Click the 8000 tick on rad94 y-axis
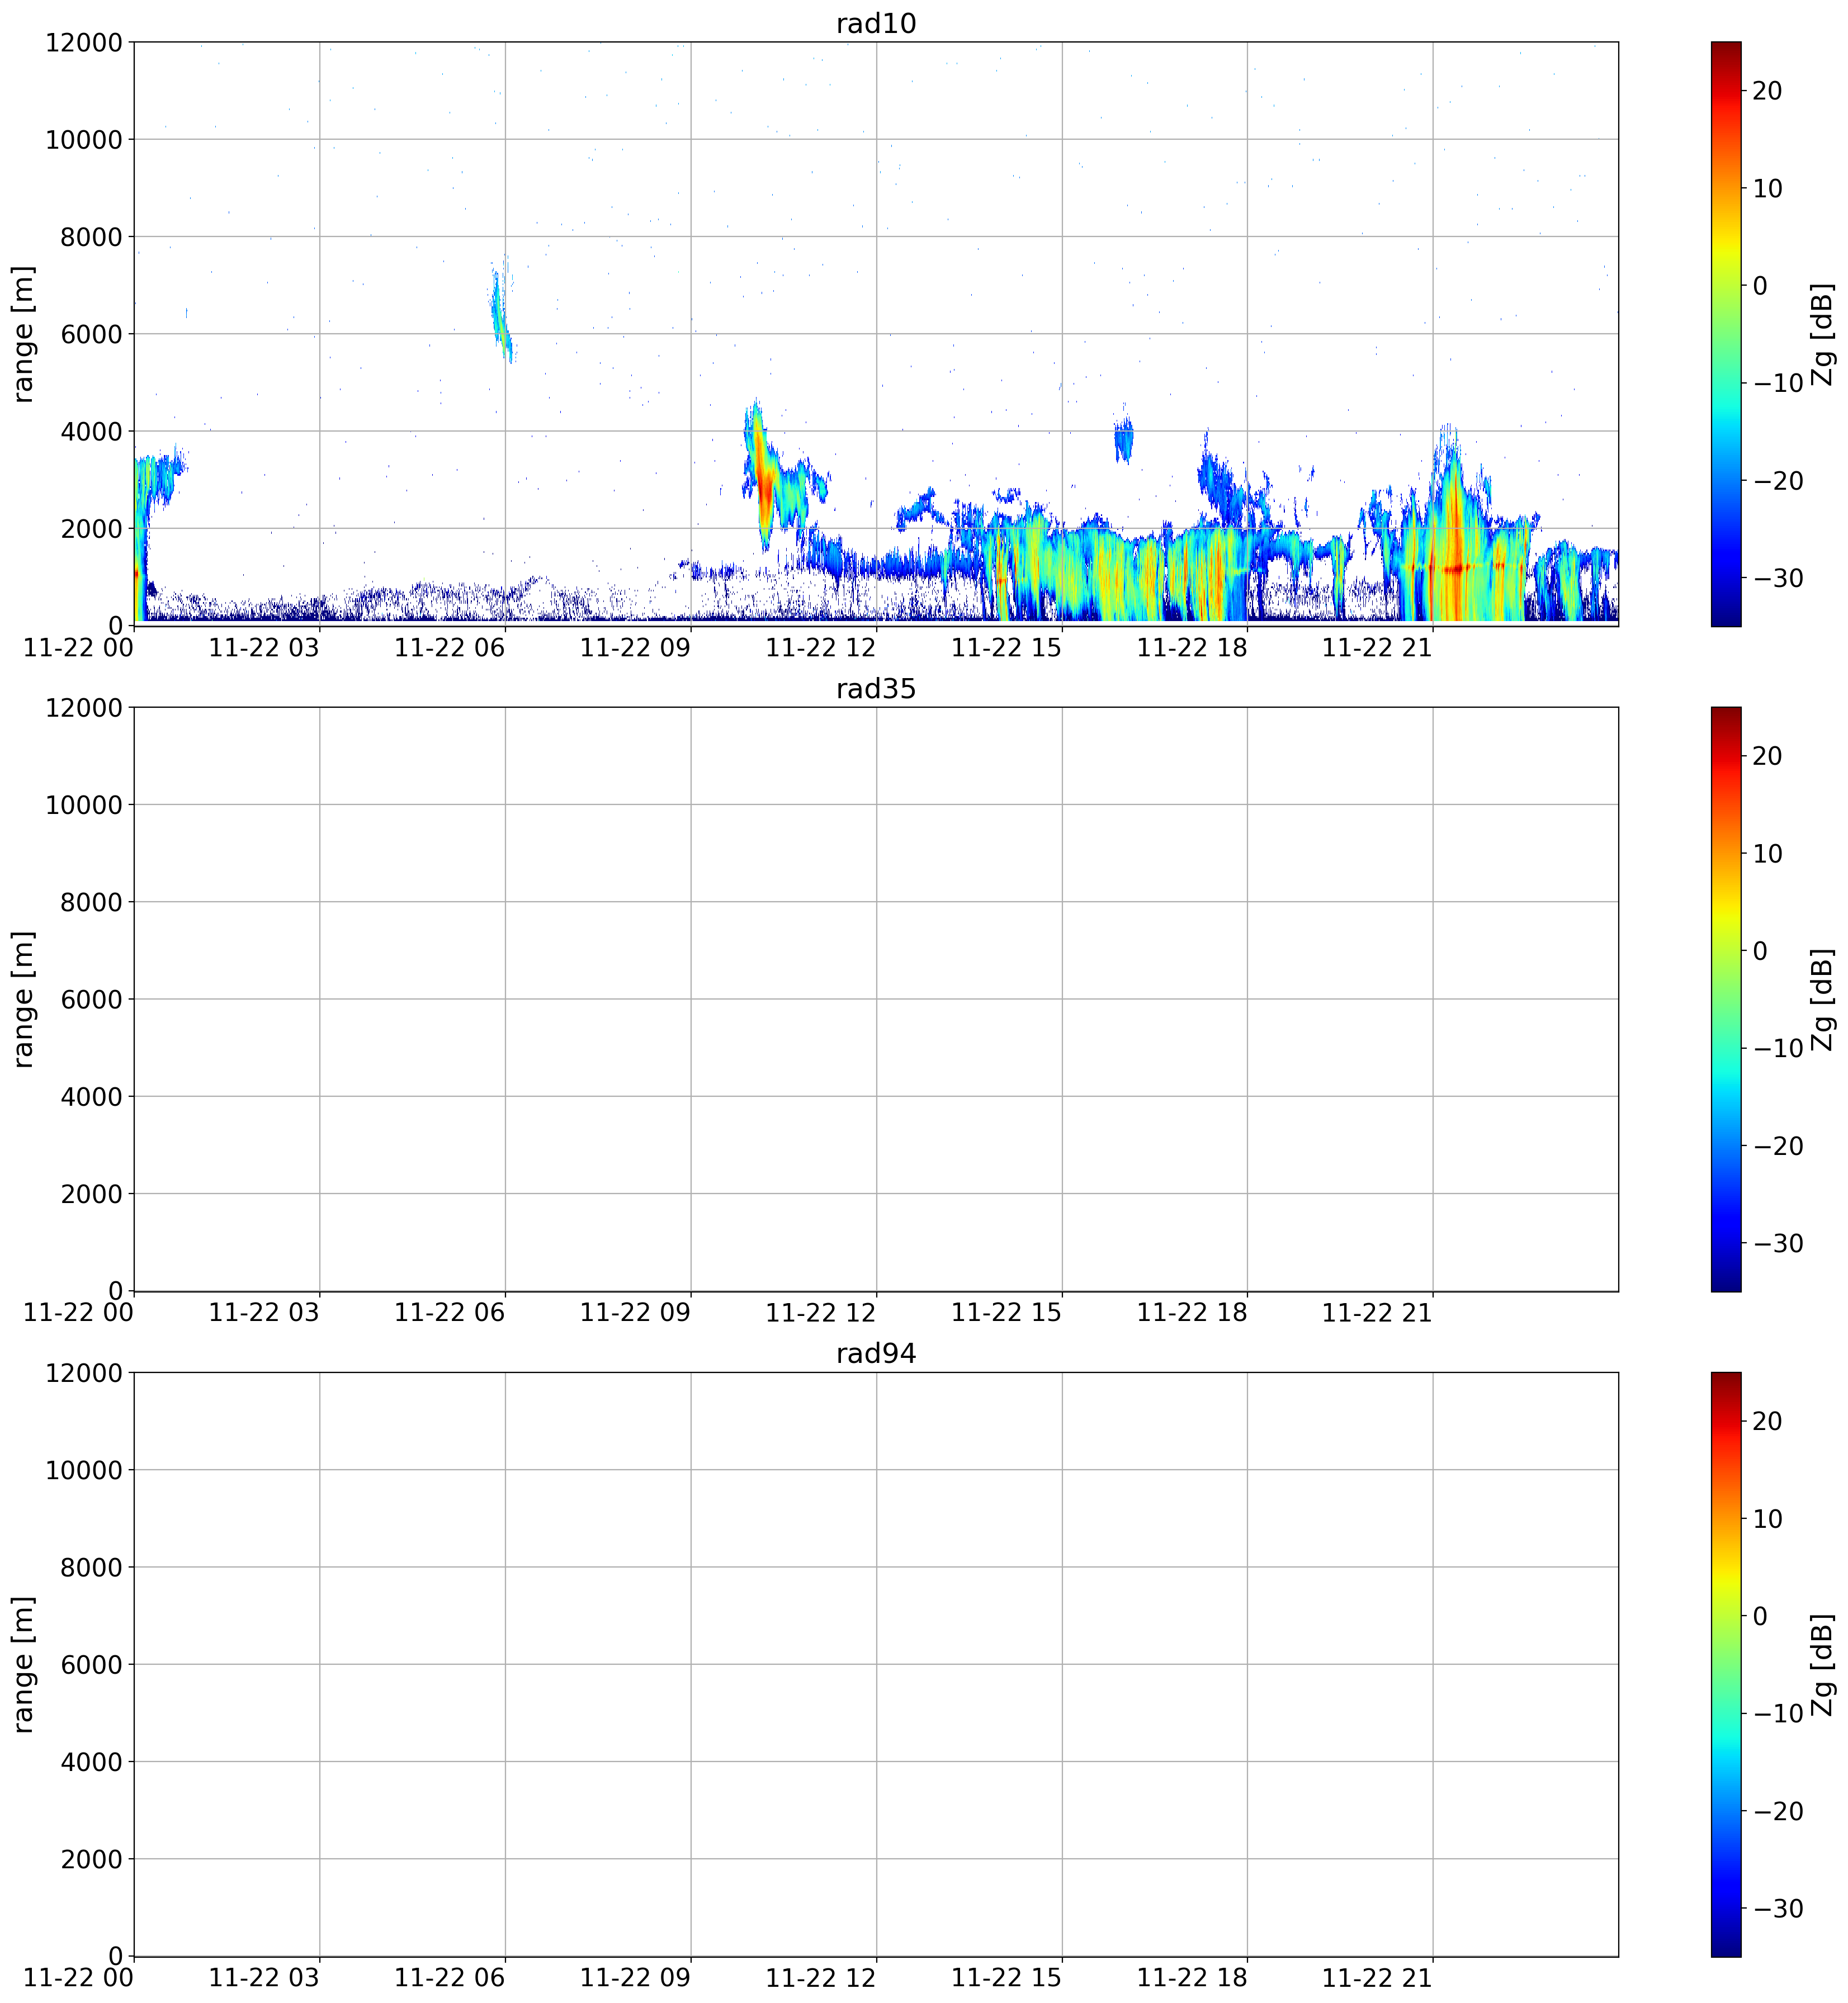 pyautogui.click(x=91, y=1567)
